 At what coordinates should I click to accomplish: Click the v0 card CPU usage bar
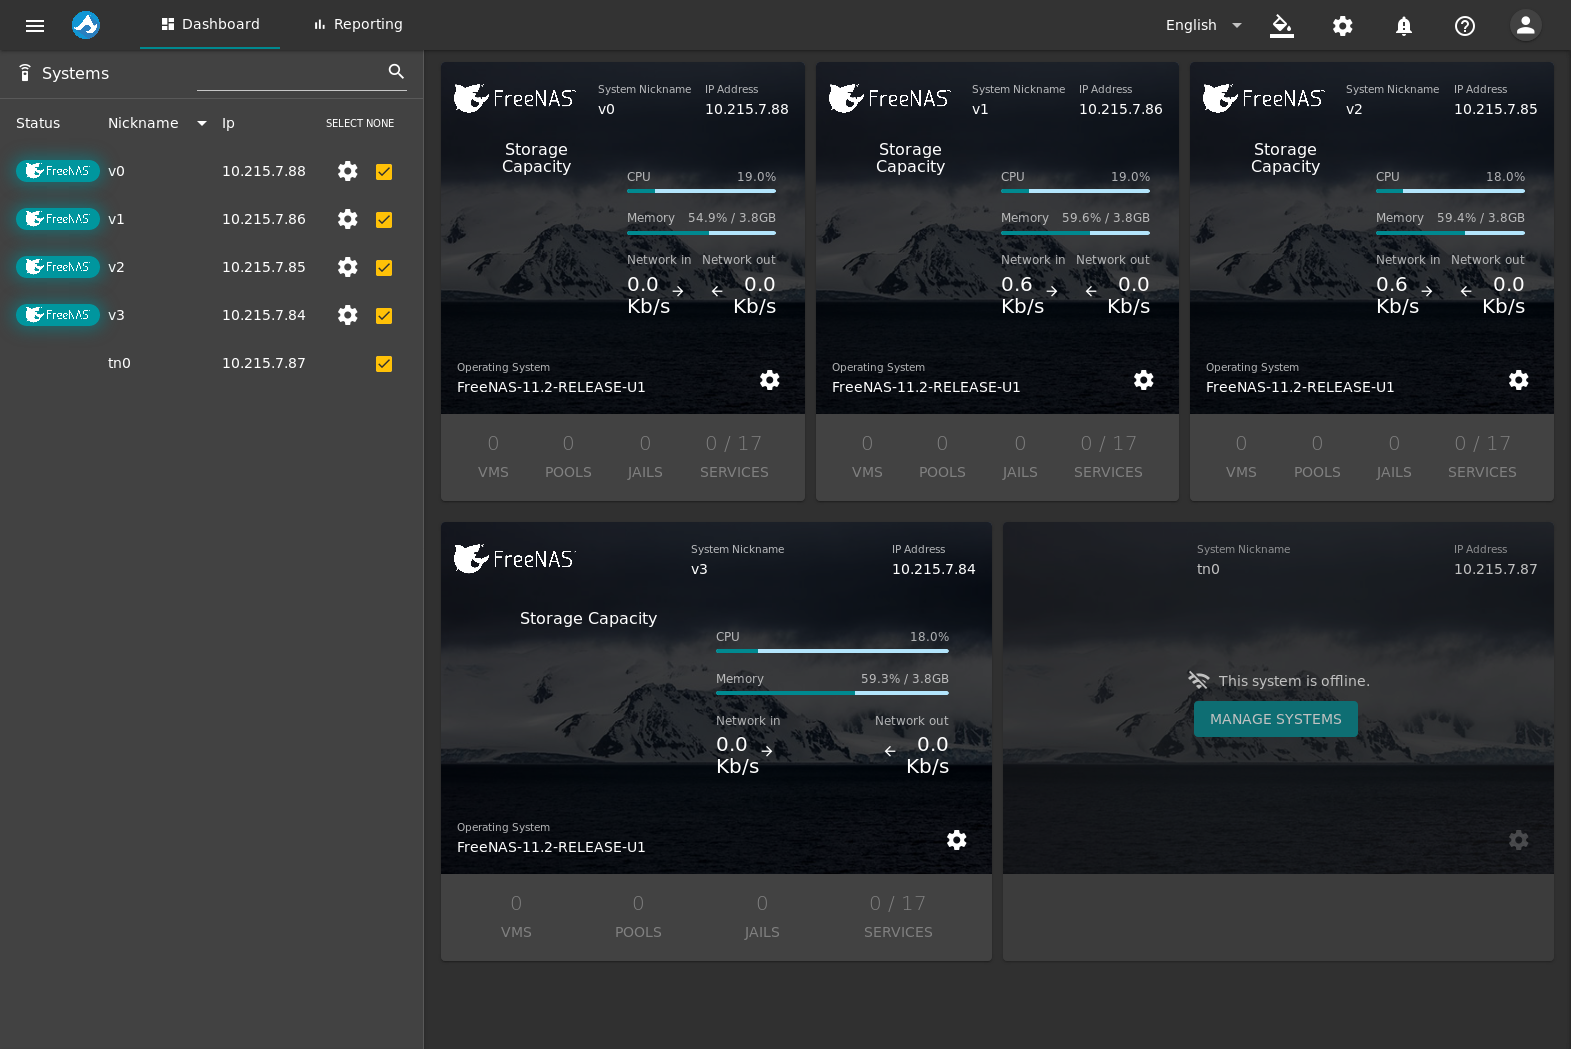(701, 191)
